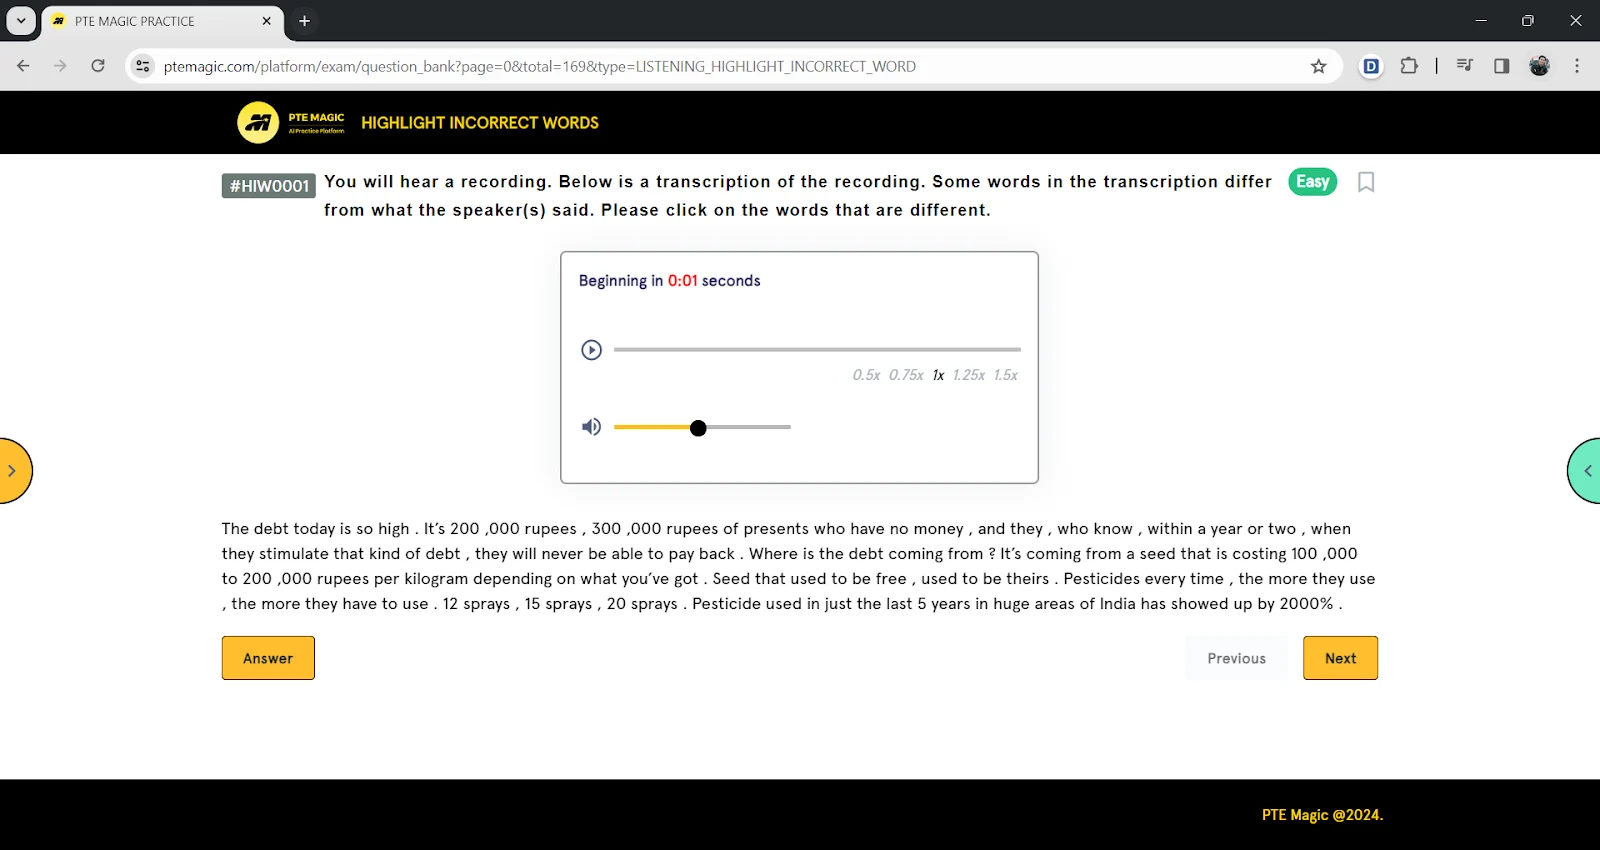Viewport: 1600px width, 850px height.
Task: Open the Chrome profile avatar
Action: [x=1540, y=66]
